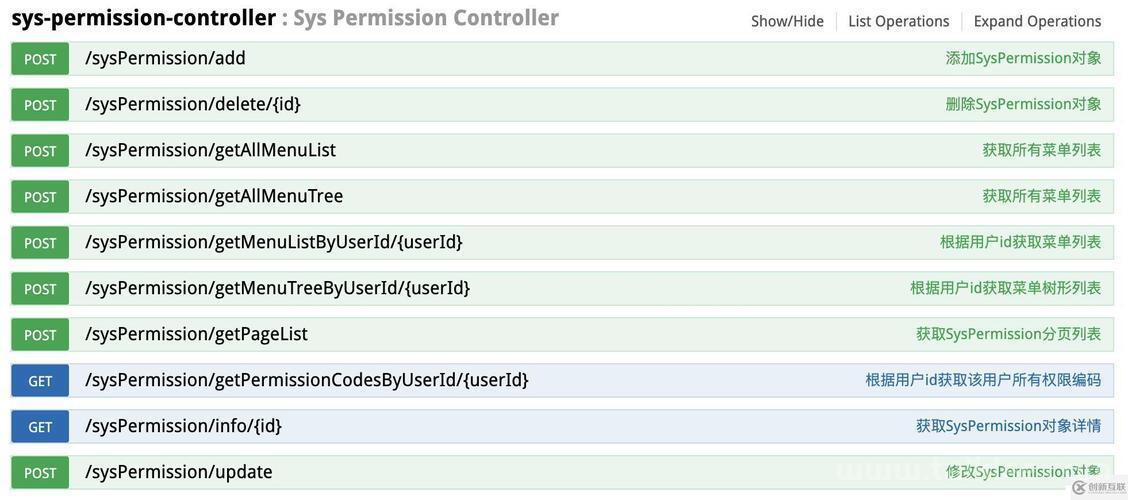Open /sysPermission/add endpoint path
The image size is (1128, 500).
(165, 58)
